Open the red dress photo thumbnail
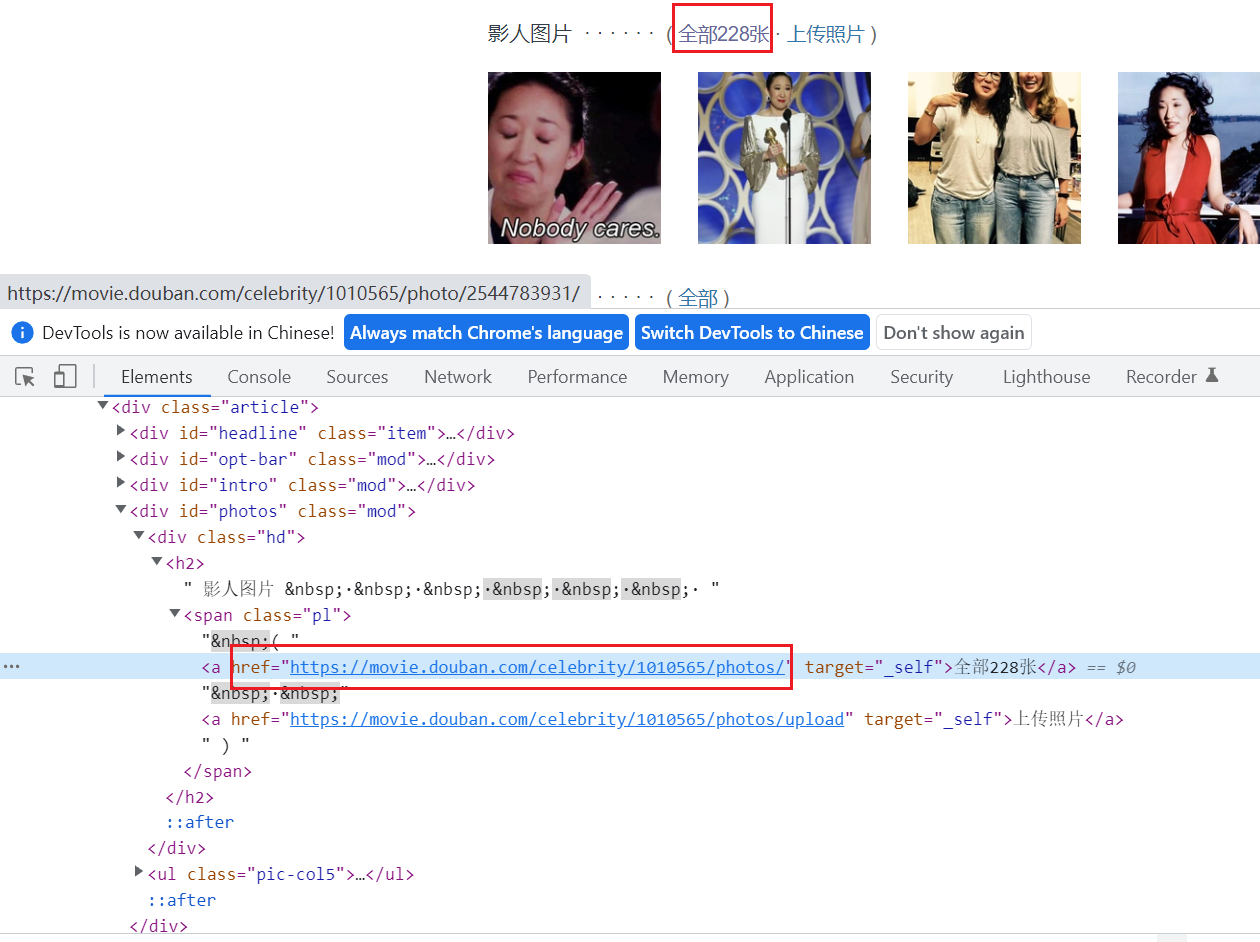 tap(1189, 158)
